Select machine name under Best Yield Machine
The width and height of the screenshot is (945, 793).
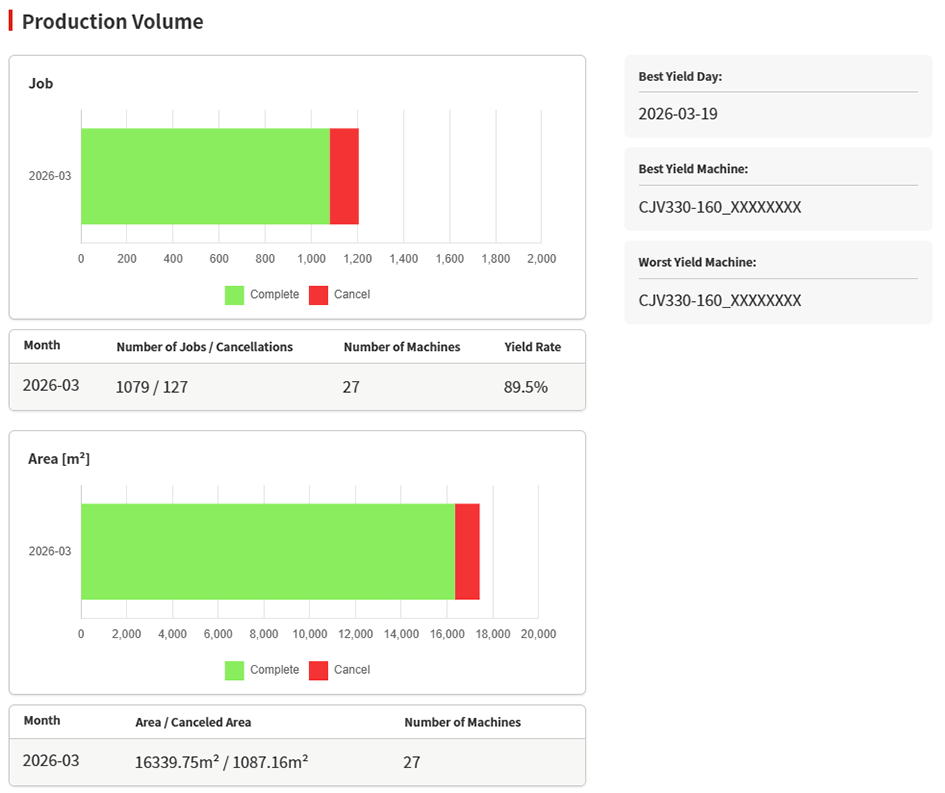tap(720, 207)
